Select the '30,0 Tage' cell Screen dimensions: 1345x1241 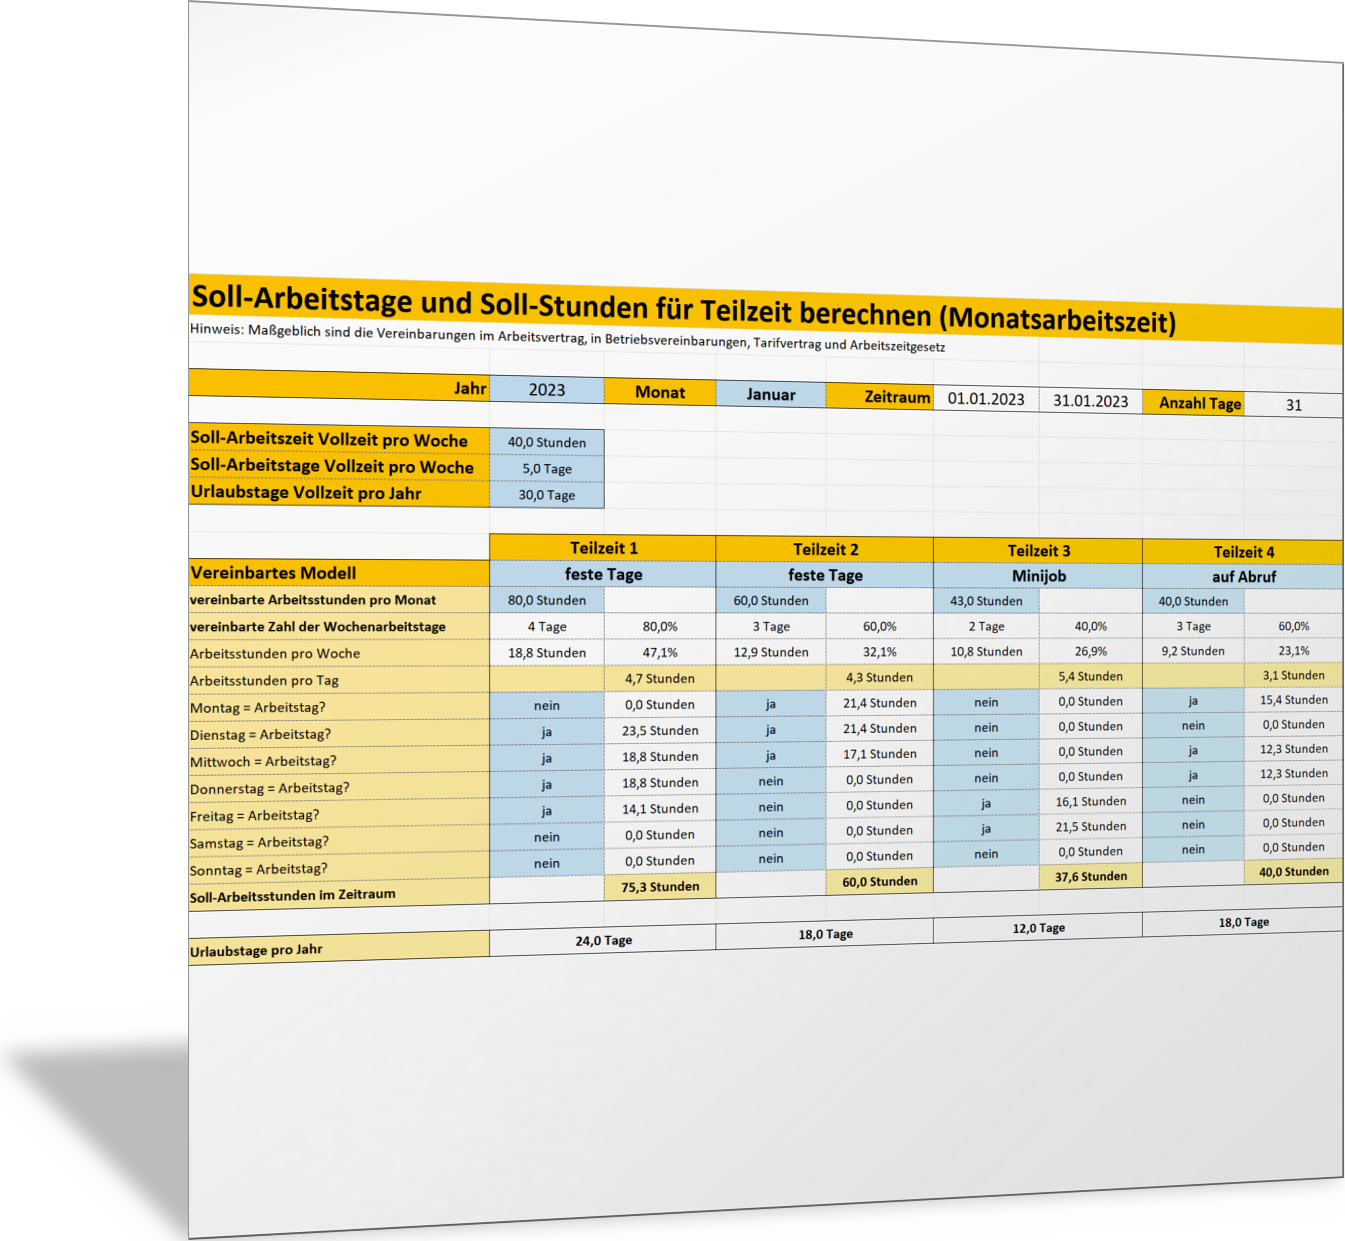pyautogui.click(x=547, y=495)
